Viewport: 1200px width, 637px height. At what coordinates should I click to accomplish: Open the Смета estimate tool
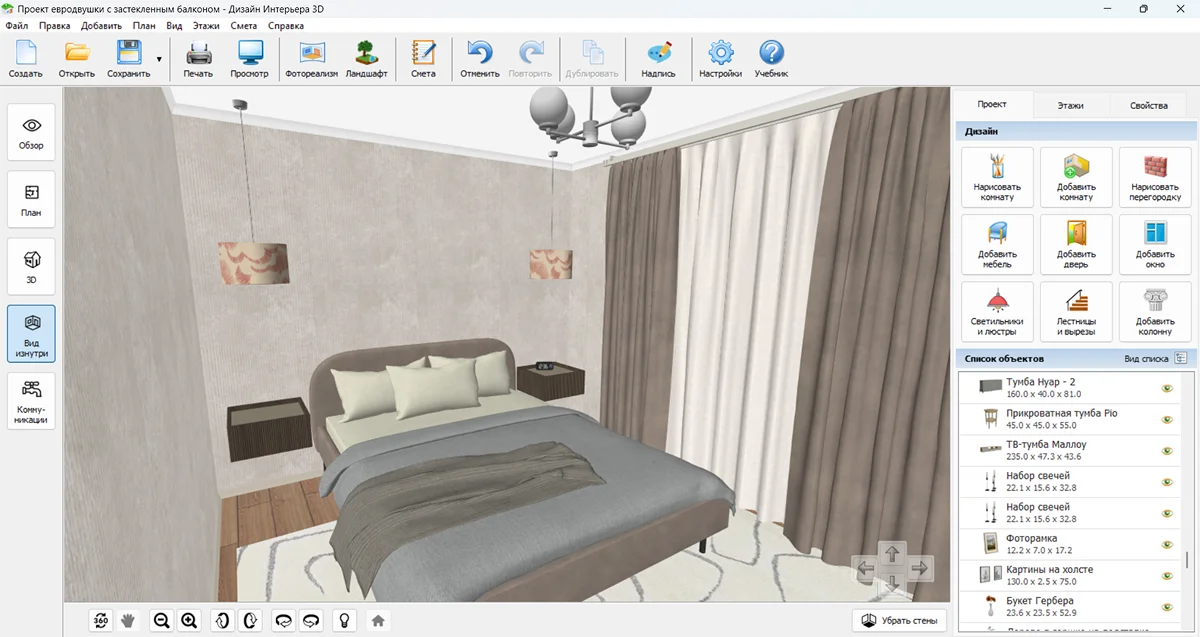(x=423, y=59)
